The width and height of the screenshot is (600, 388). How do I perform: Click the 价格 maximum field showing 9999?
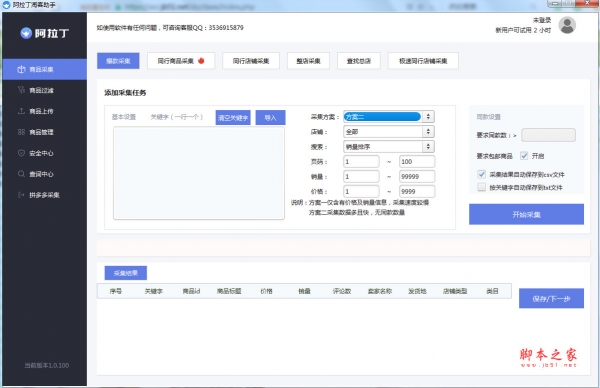417,191
